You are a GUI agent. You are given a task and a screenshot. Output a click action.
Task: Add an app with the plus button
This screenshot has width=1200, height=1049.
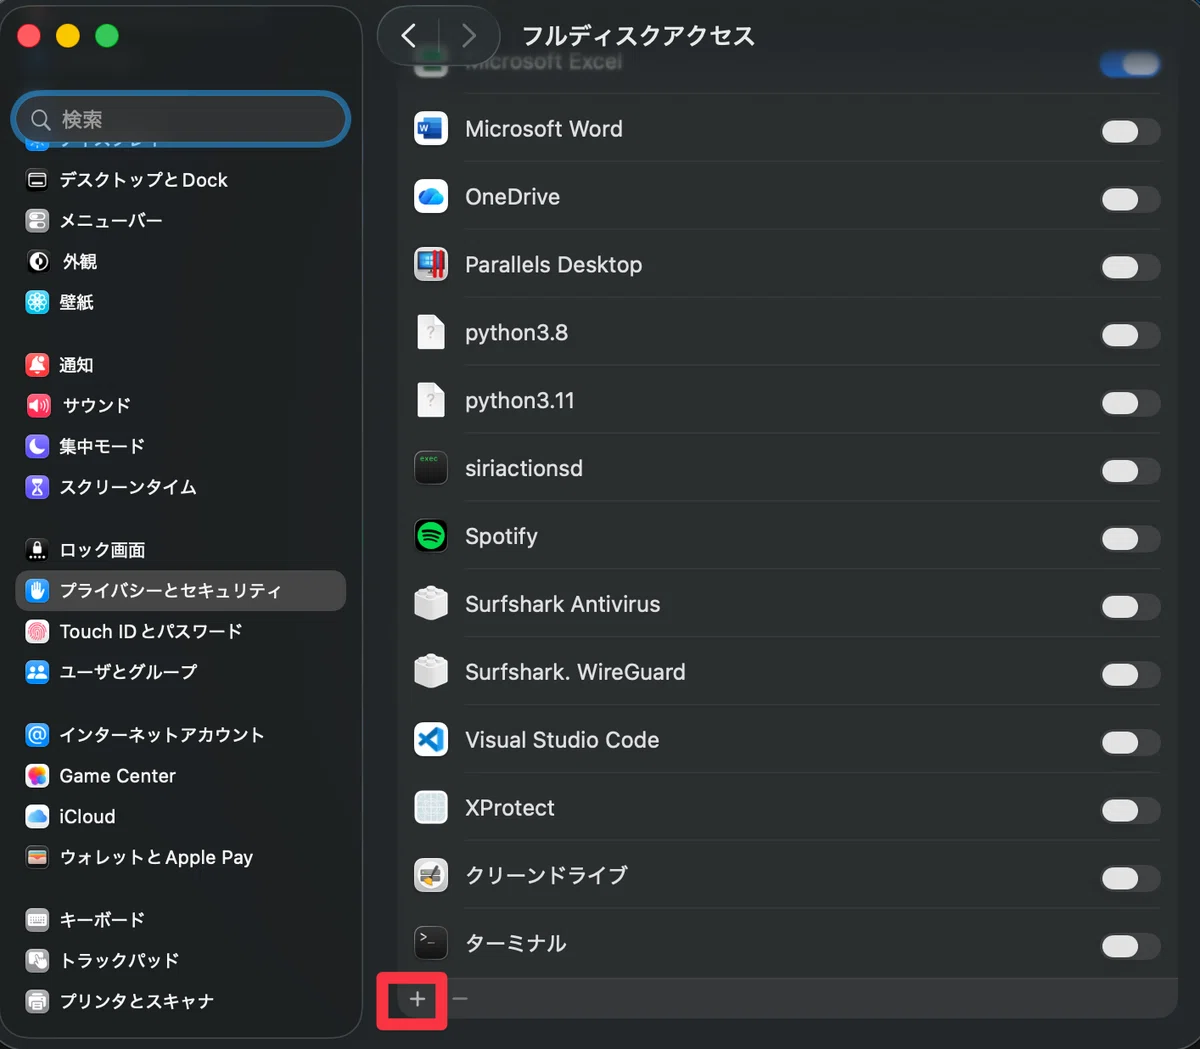(x=417, y=999)
